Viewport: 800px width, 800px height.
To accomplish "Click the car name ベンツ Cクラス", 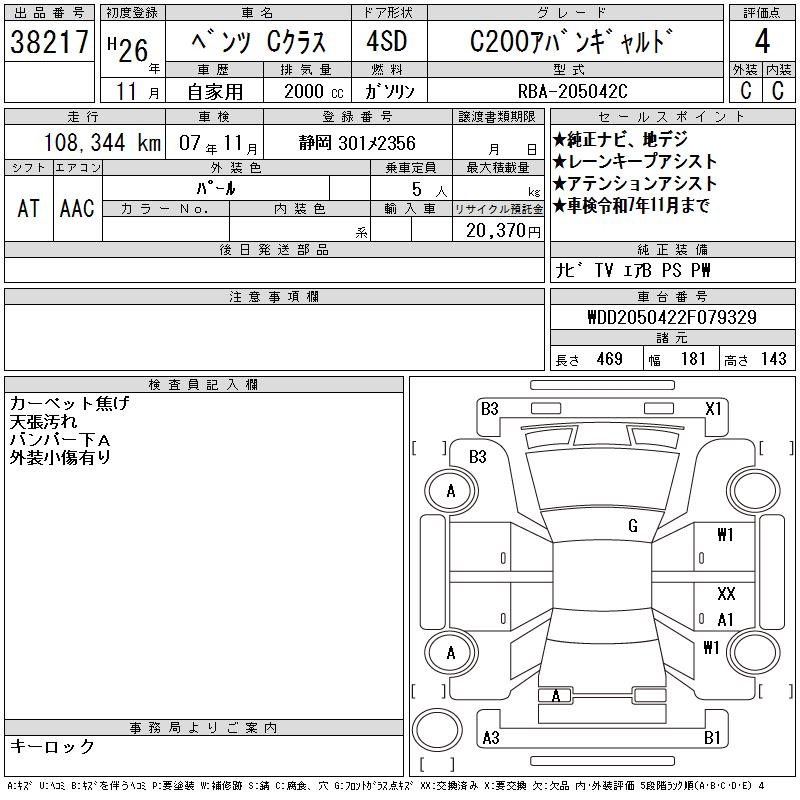I will pos(259,42).
